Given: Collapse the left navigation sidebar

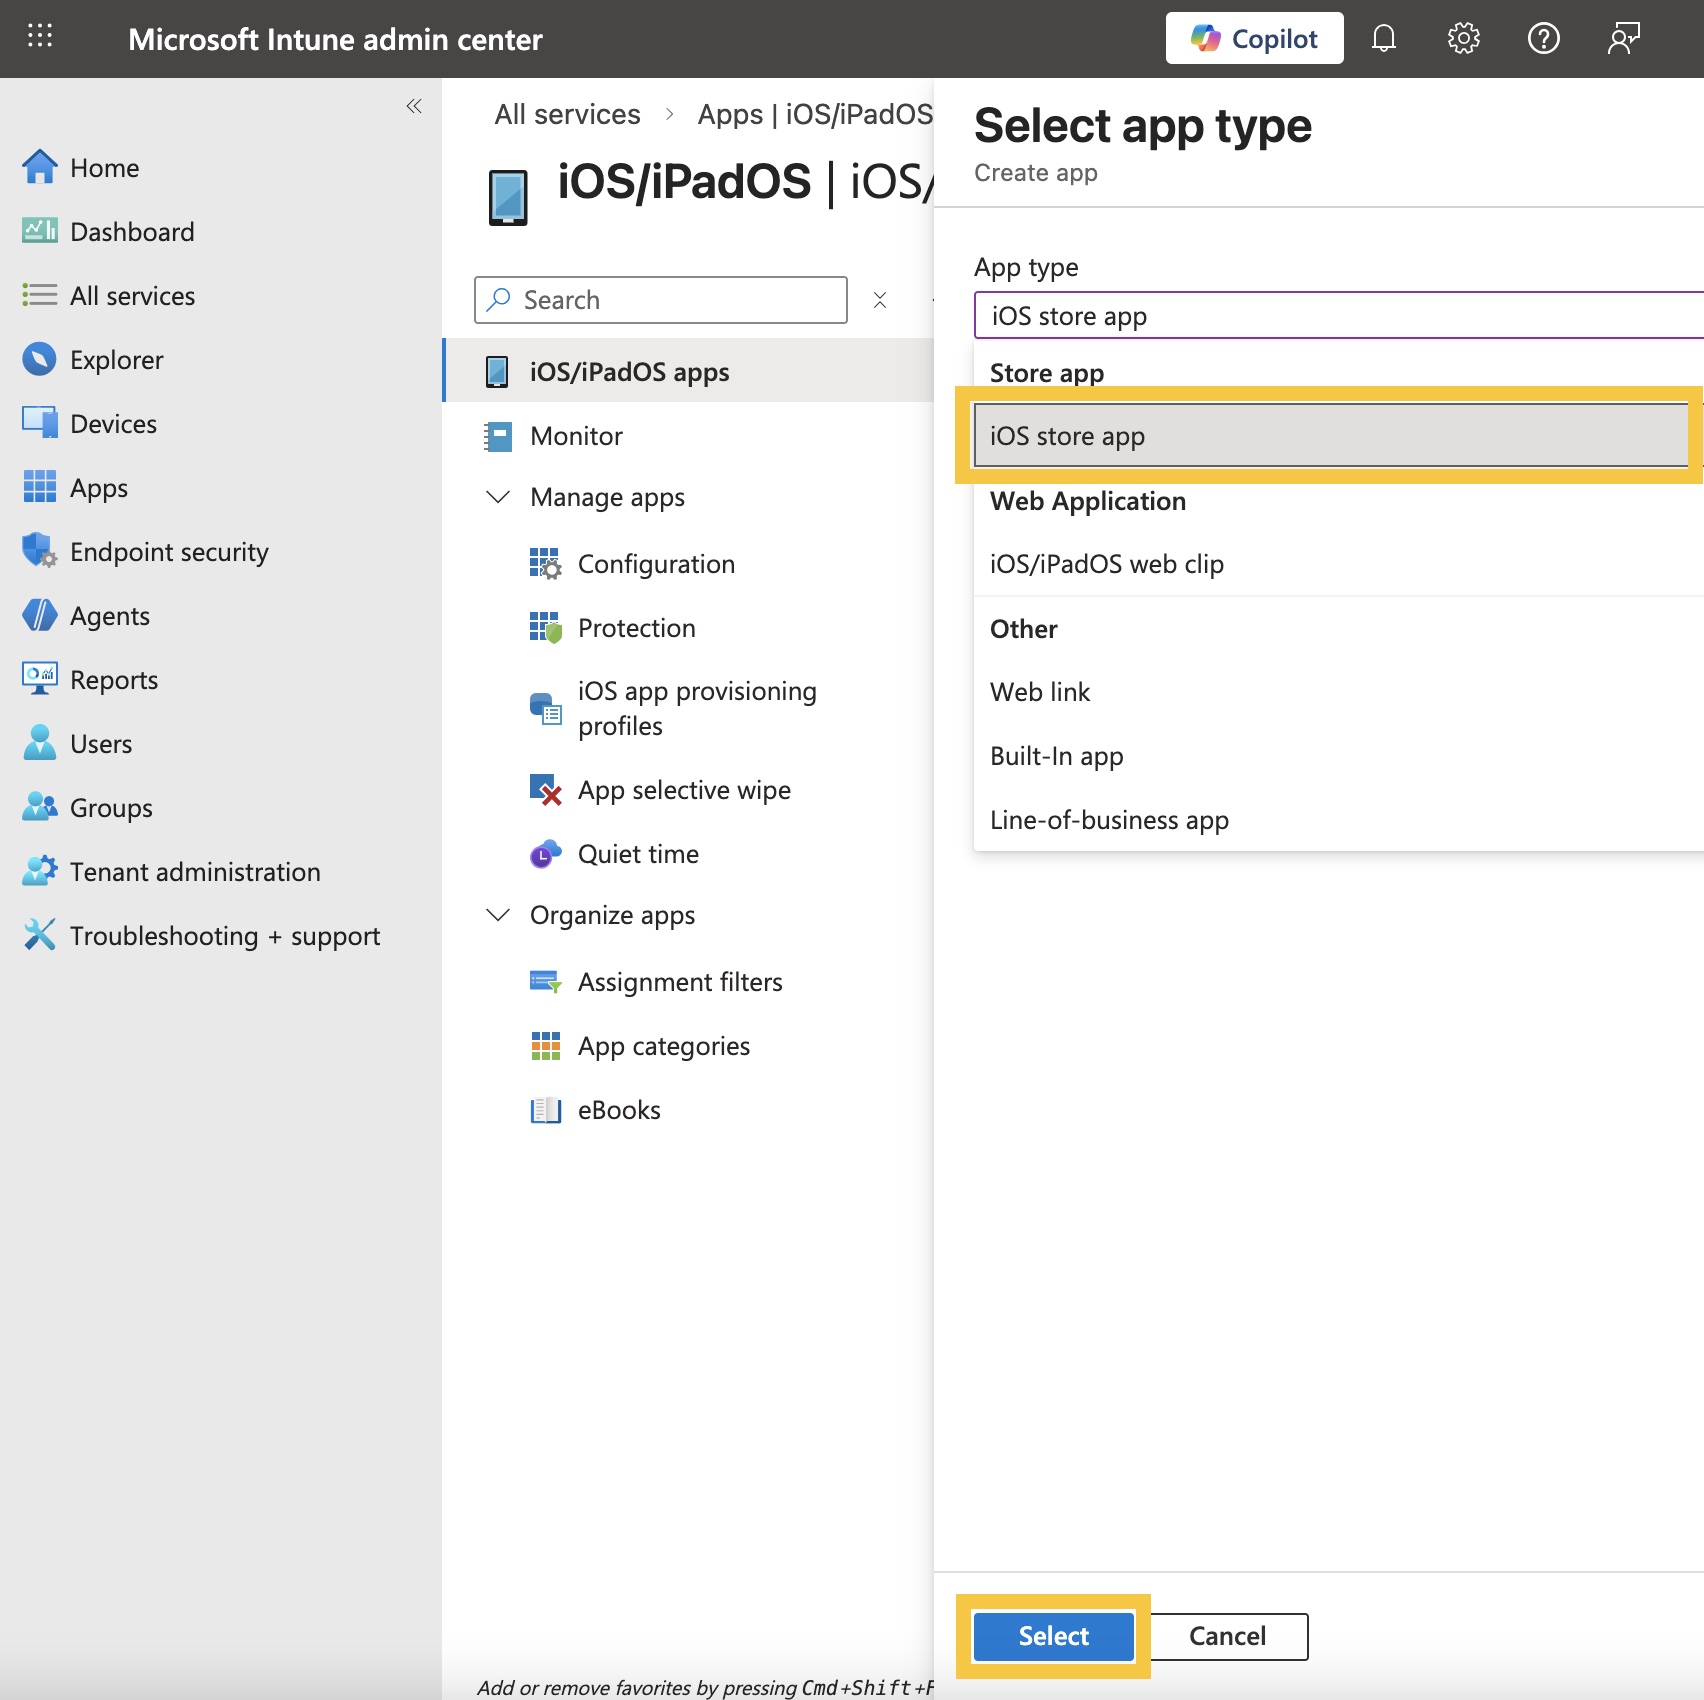Looking at the screenshot, I should point(414,106).
